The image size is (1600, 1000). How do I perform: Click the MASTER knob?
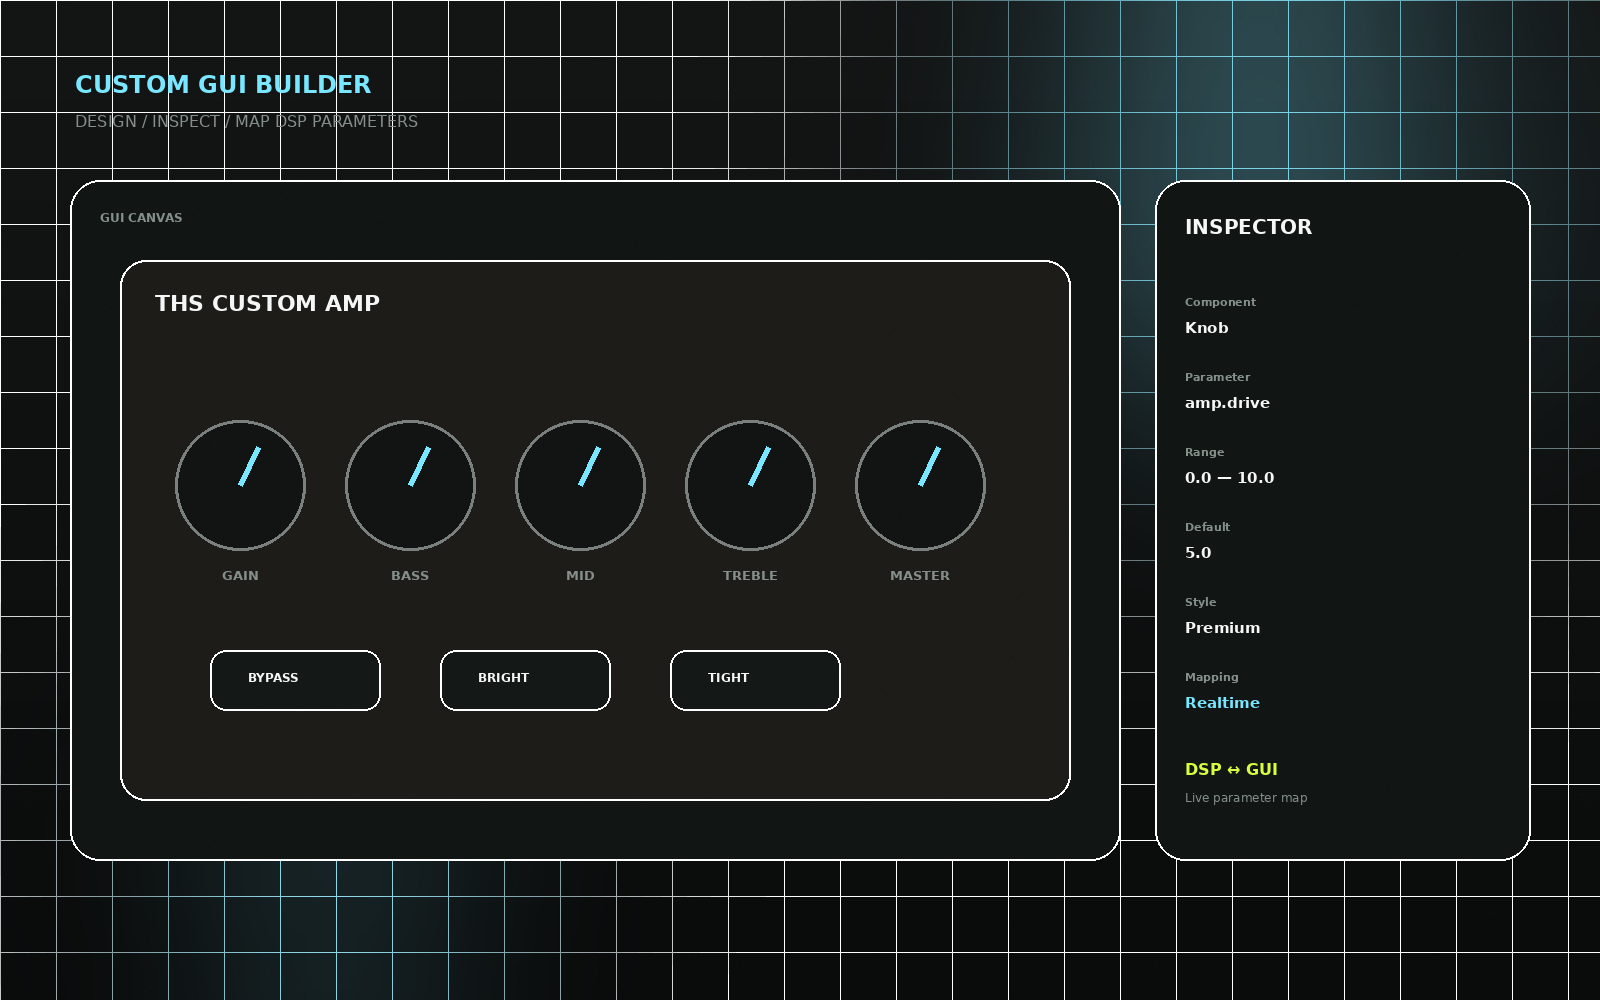coord(920,485)
